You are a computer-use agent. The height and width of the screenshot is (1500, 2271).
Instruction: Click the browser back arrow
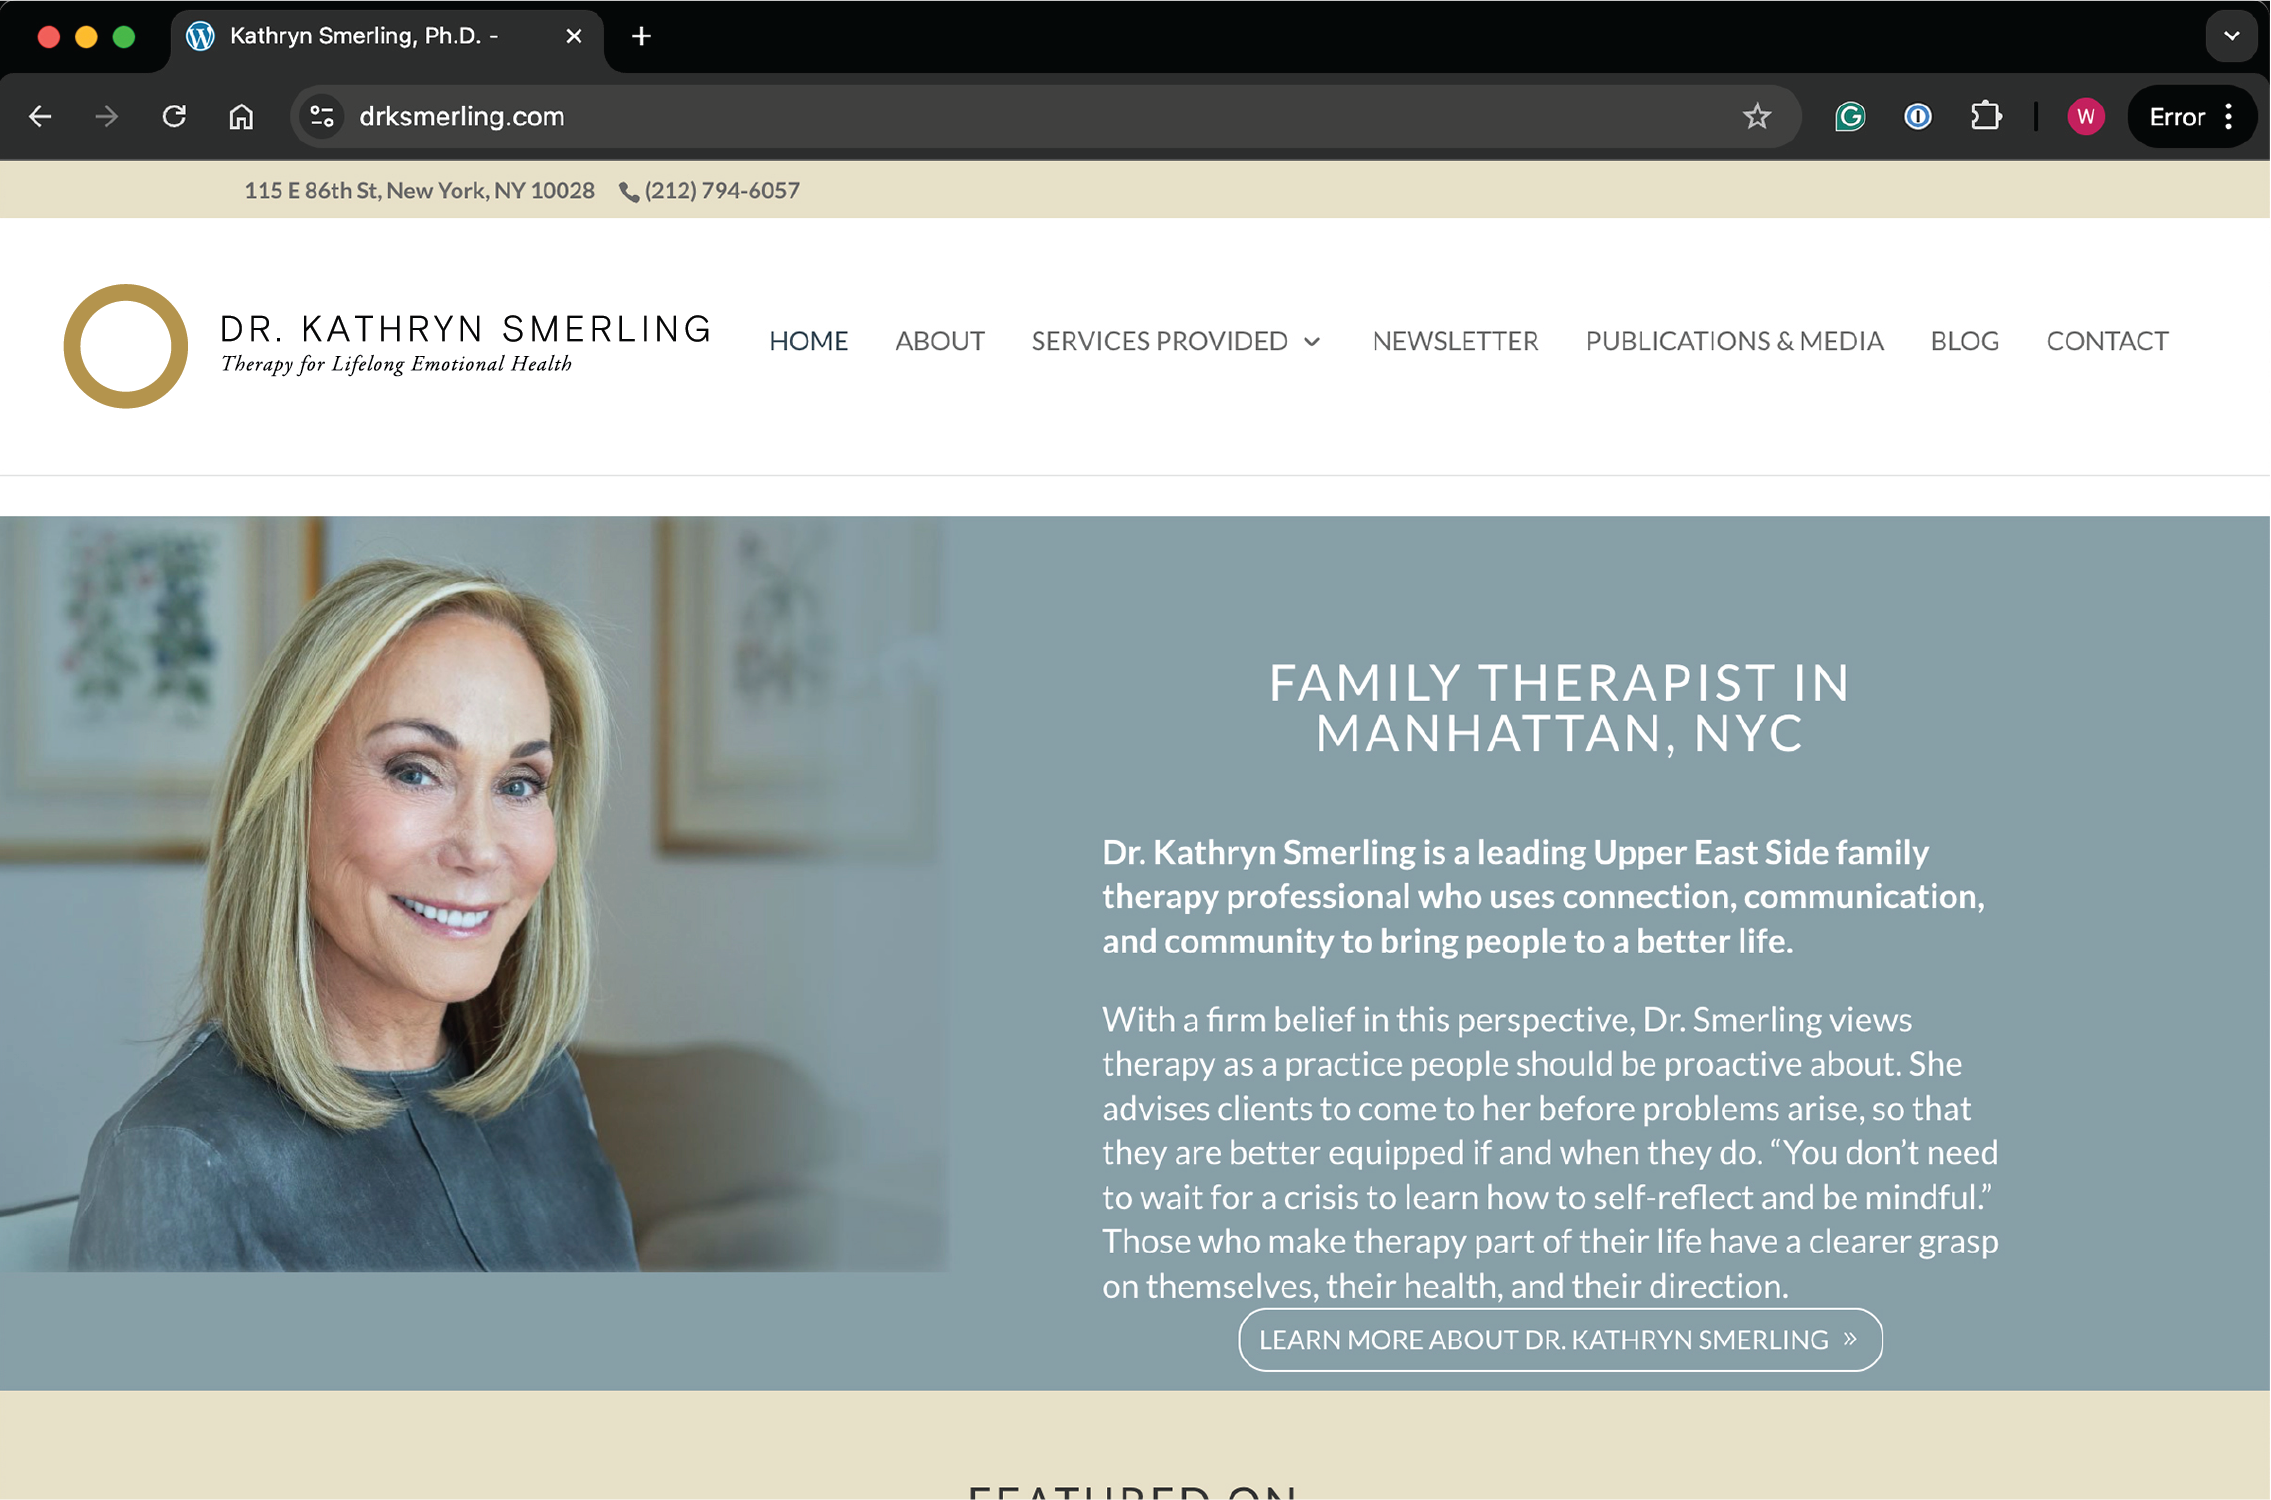[x=40, y=117]
